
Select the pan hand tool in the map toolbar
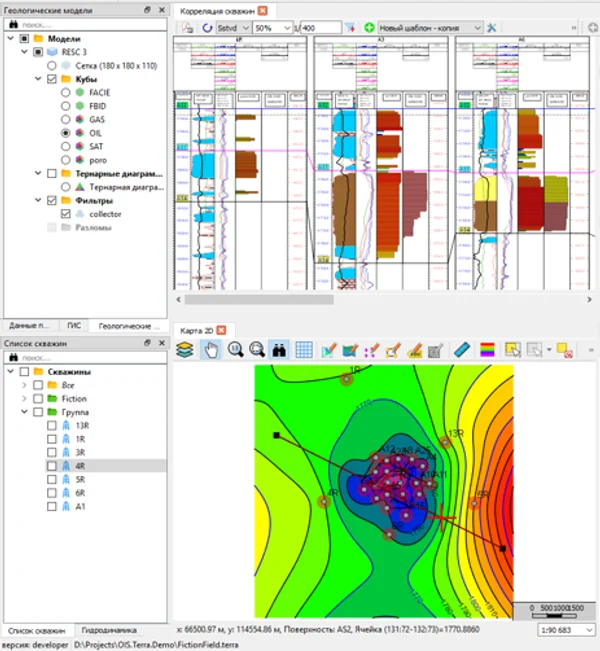tap(211, 349)
